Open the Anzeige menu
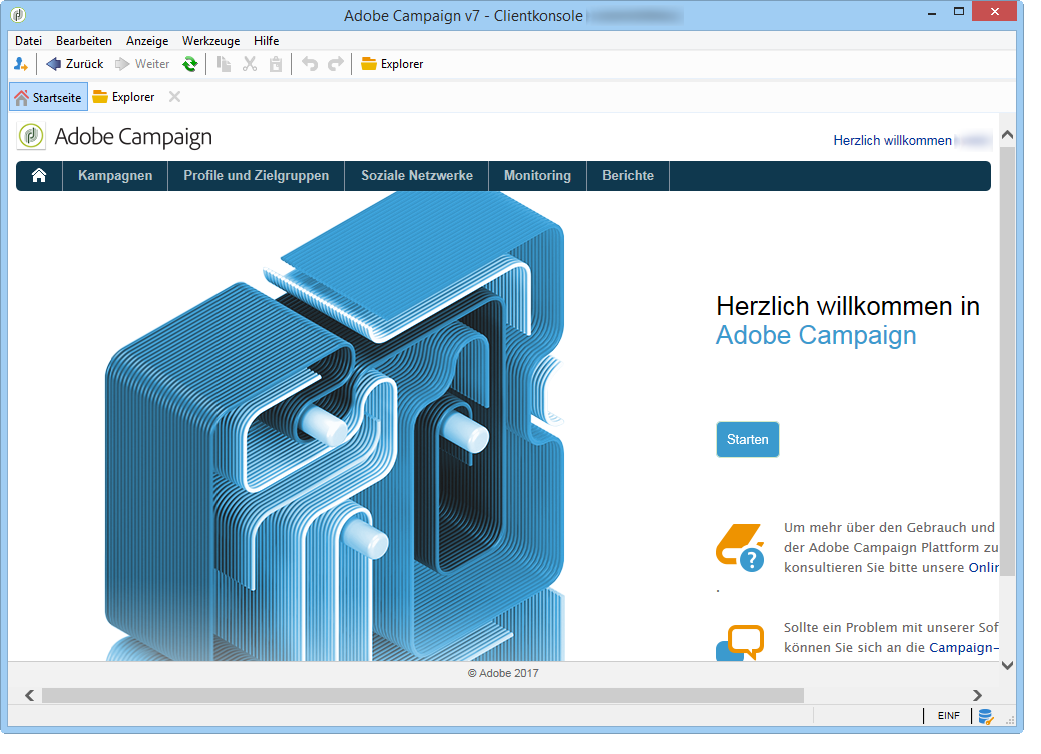The width and height of the screenshot is (1041, 754). click(x=147, y=41)
